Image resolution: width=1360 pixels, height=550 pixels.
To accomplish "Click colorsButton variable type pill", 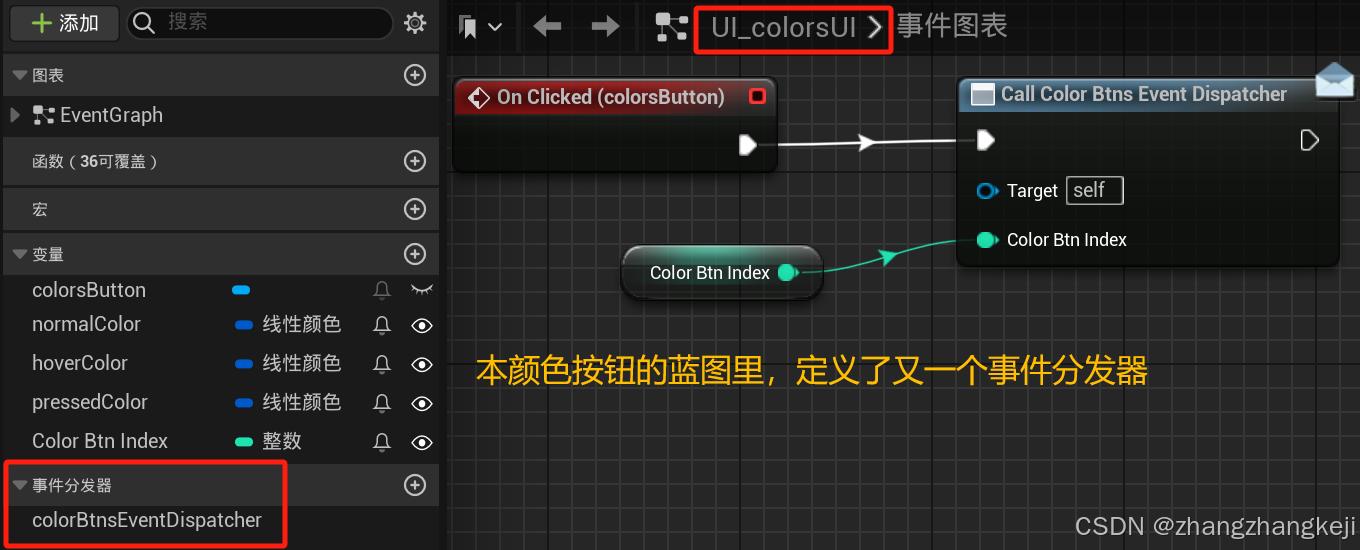I will pyautogui.click(x=240, y=290).
